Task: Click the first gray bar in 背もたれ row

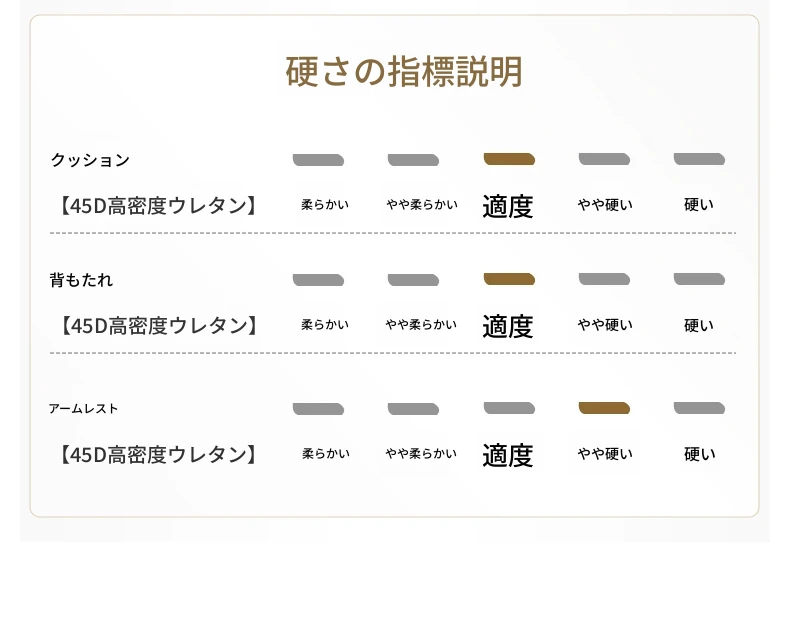Action: (318, 279)
